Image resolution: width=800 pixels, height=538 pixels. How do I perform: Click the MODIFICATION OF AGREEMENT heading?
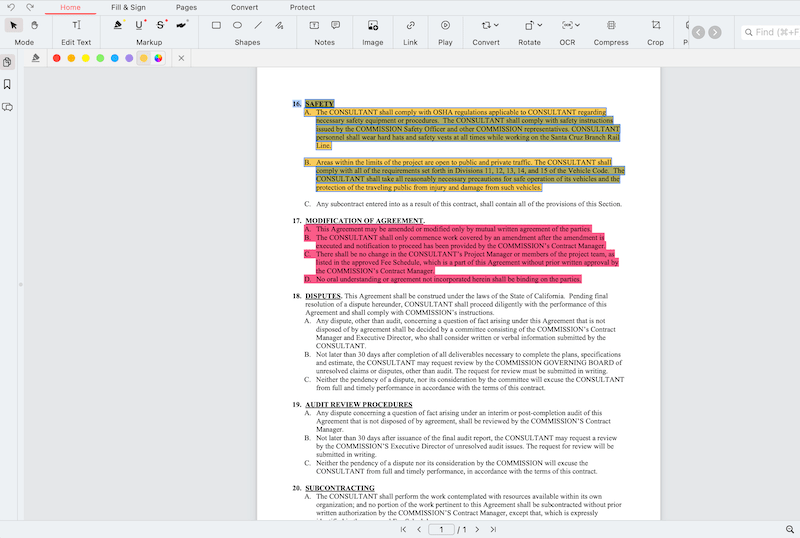click(x=364, y=221)
